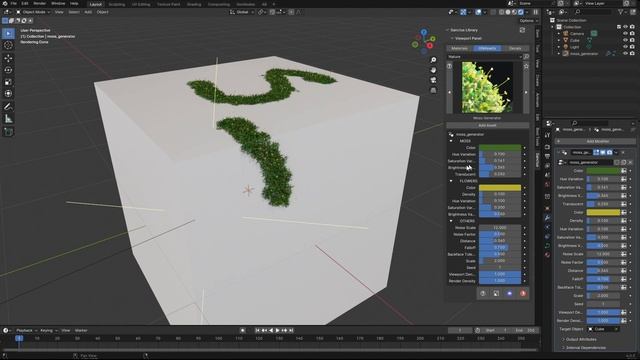Select the Scale tool in the toolbar
This screenshot has height=360, width=640.
click(8, 82)
